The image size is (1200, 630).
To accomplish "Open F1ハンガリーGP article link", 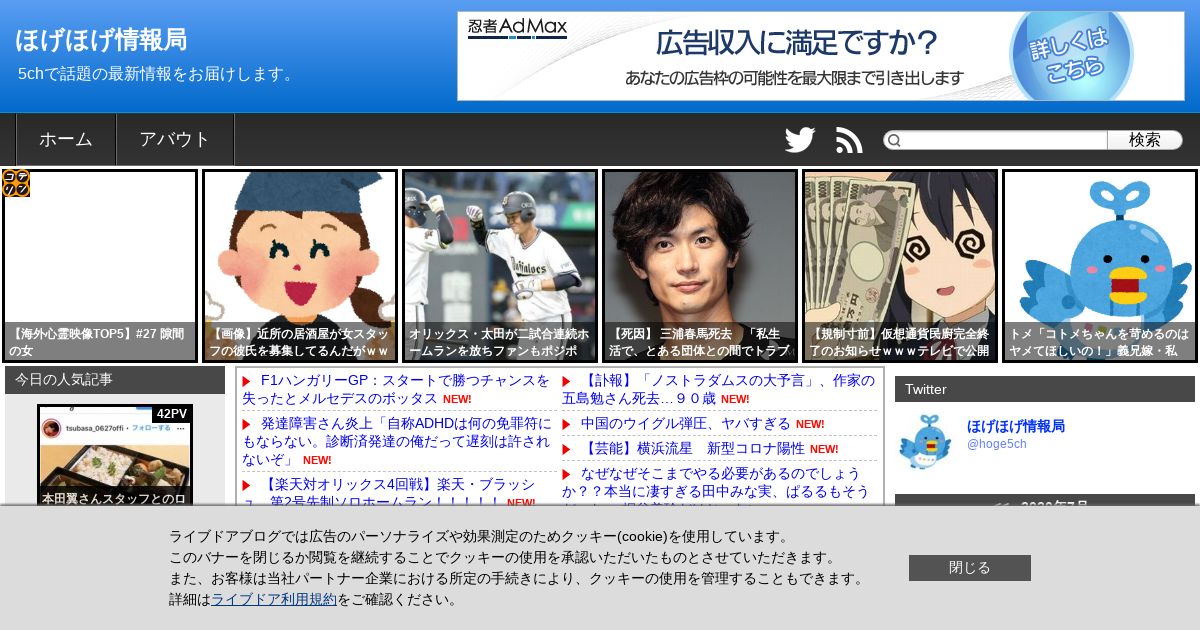I will click(x=395, y=389).
